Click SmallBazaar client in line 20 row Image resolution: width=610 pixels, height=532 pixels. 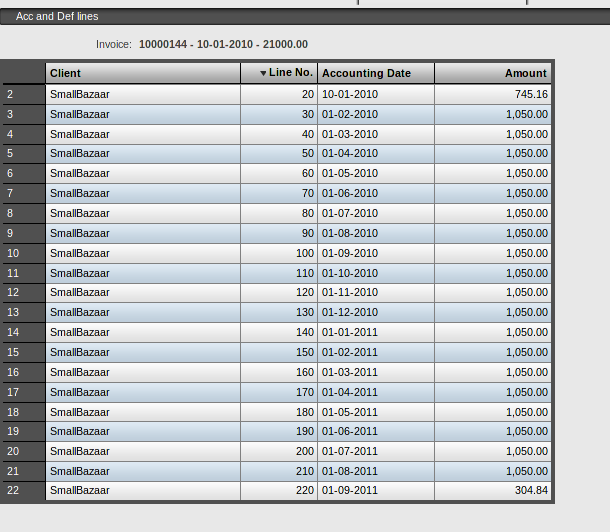143,94
